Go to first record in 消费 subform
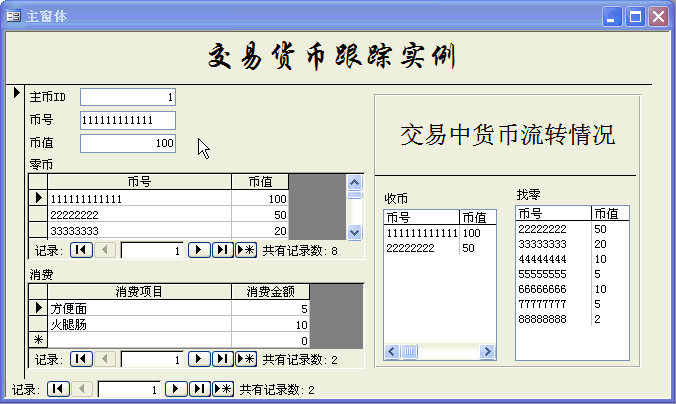 (81, 359)
